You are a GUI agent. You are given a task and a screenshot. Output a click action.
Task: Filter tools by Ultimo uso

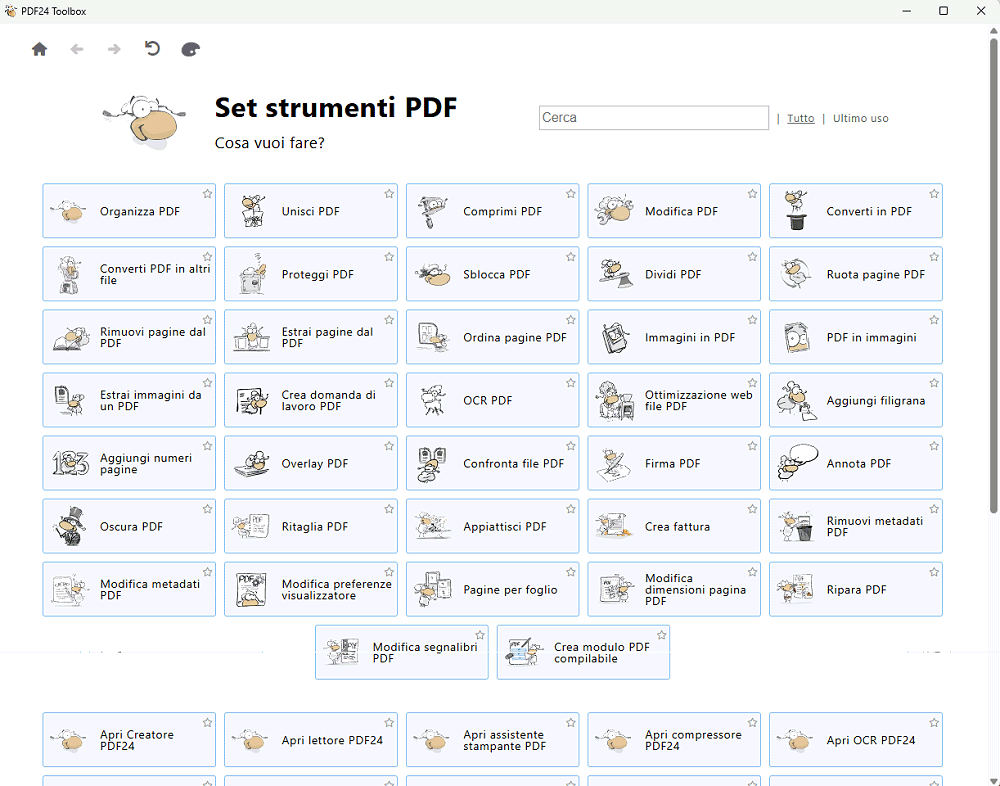(x=860, y=119)
